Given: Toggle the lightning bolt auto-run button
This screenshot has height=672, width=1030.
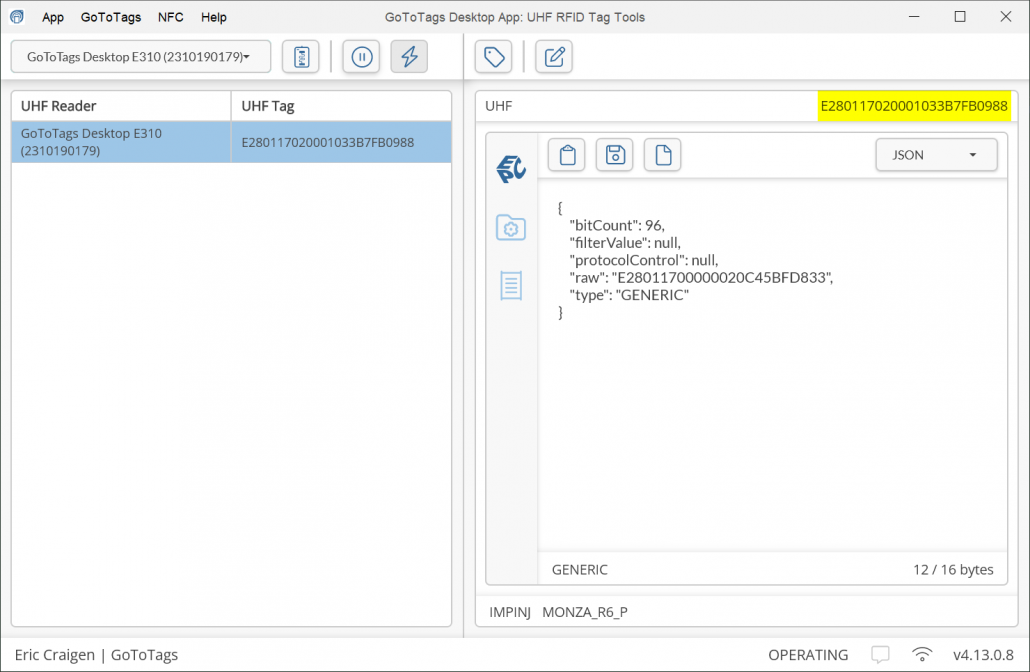Looking at the screenshot, I should [409, 57].
